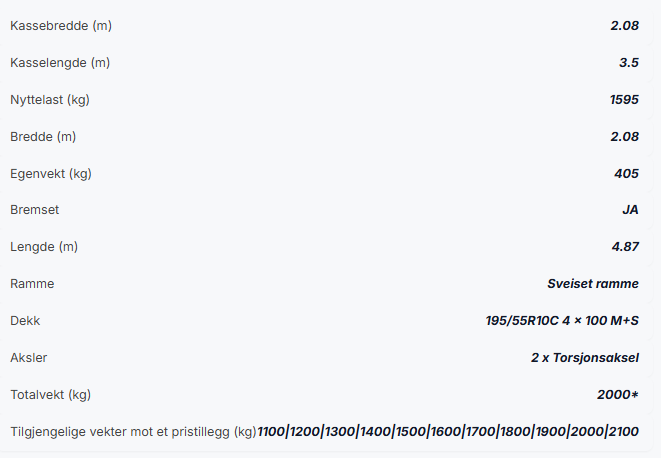Click the Bremset label
This screenshot has height=458, width=661.
[35, 210]
